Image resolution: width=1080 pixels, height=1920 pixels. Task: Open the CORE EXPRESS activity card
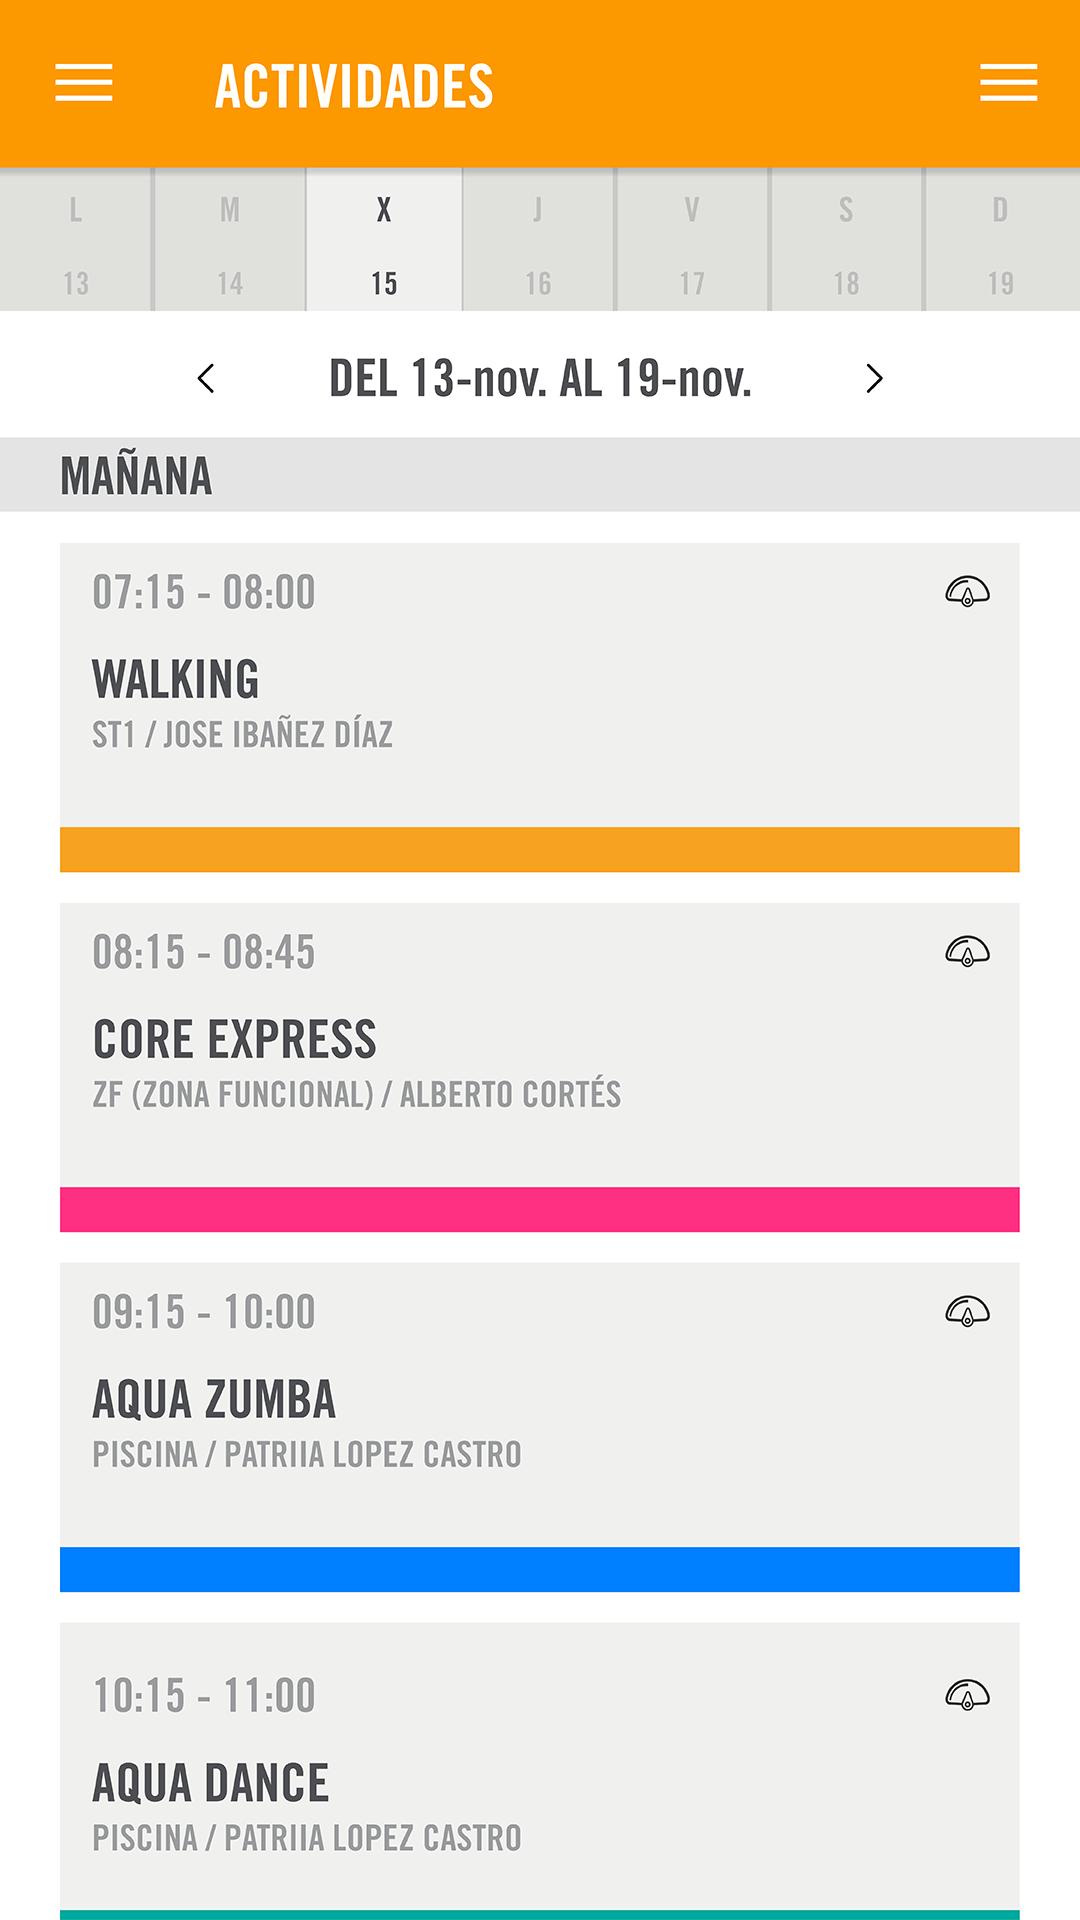[x=540, y=1067]
